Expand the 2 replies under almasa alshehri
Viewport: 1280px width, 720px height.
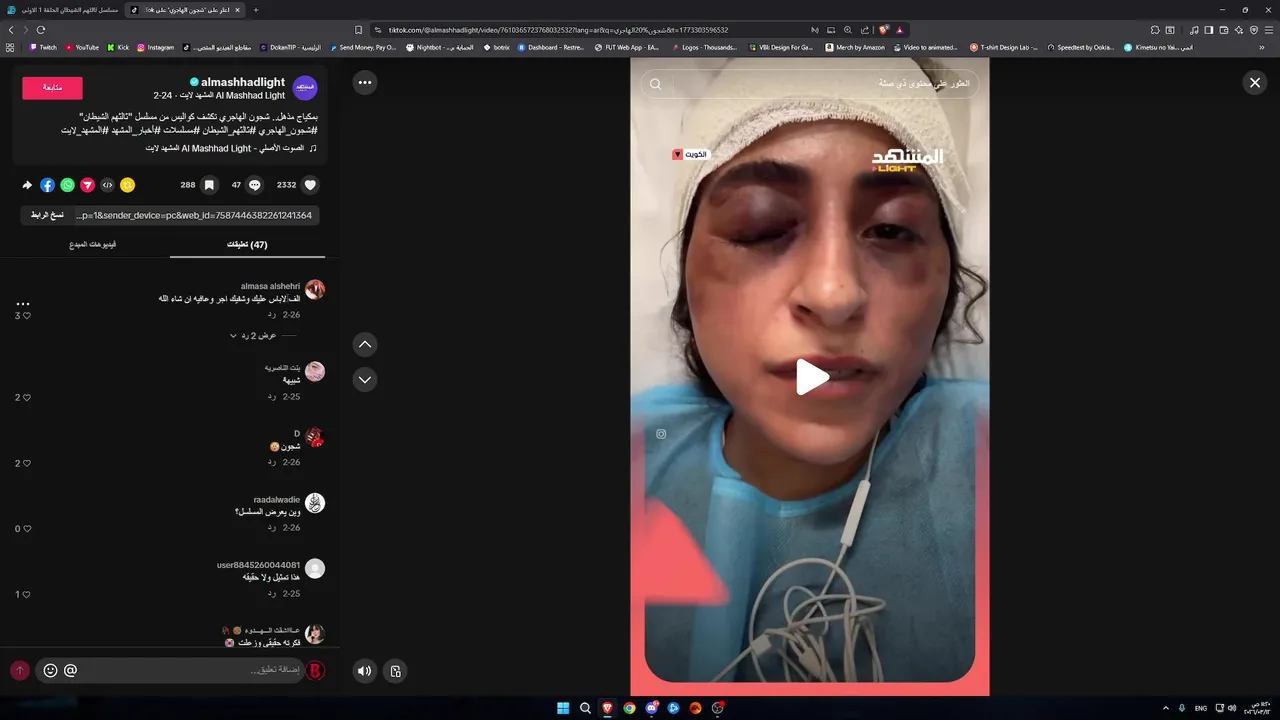[x=254, y=336]
